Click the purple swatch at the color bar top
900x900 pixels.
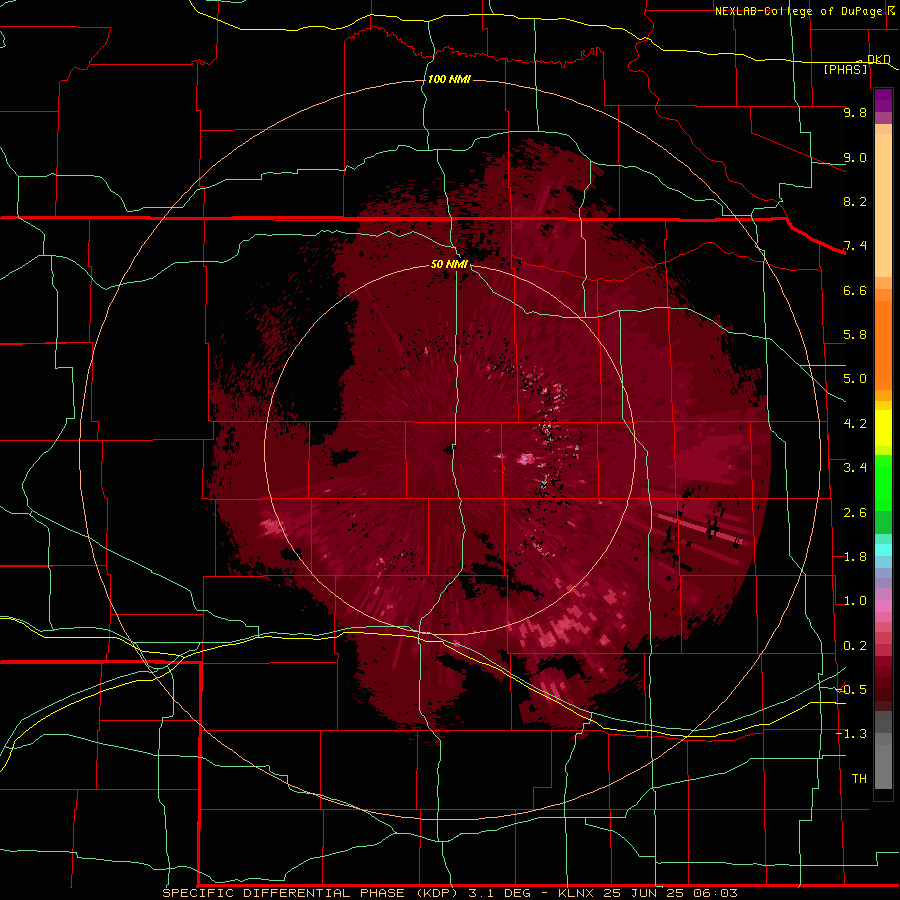(x=883, y=100)
